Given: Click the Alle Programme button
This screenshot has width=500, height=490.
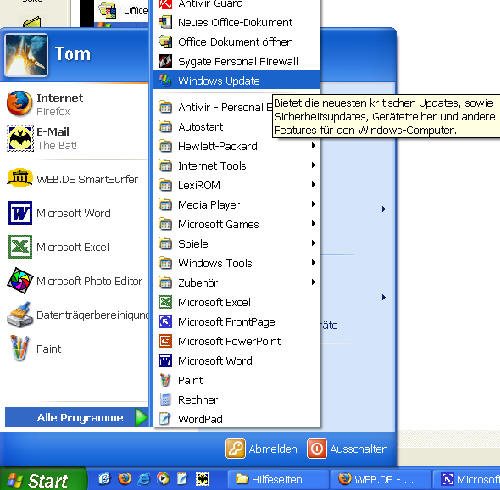Looking at the screenshot, I should [77, 417].
